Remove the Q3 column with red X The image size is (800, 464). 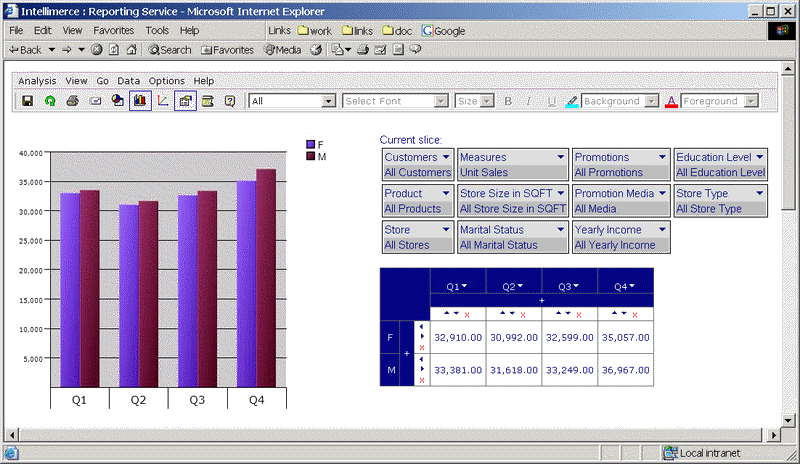click(579, 315)
